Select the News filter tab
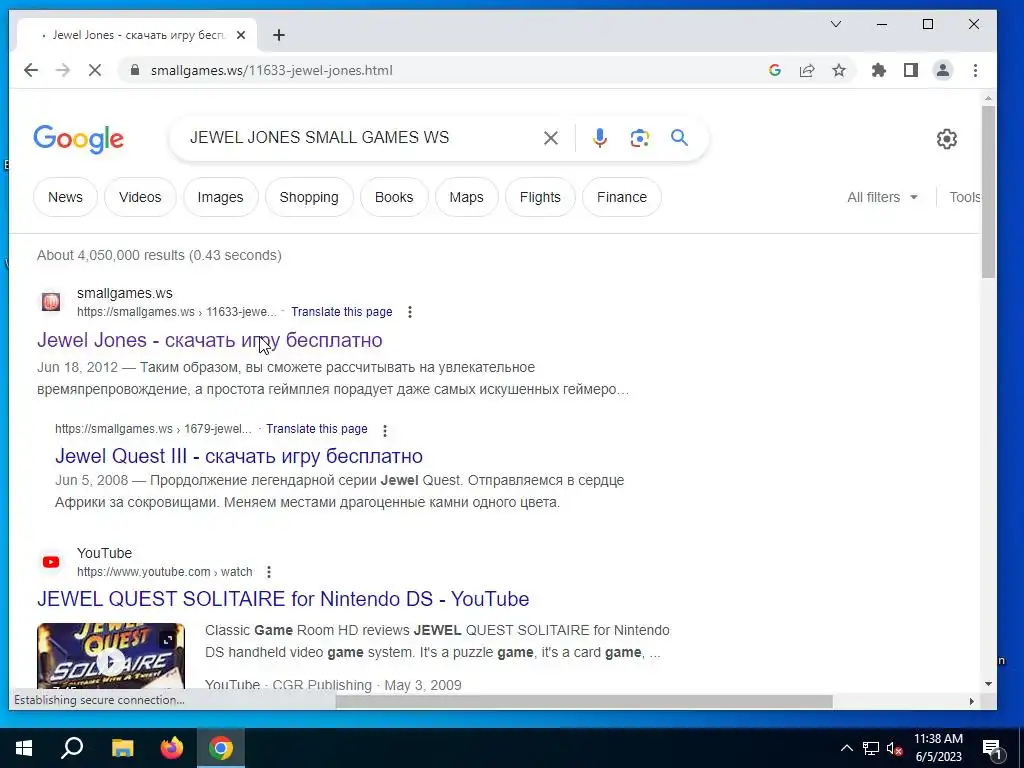Image resolution: width=1024 pixels, height=768 pixels. click(x=65, y=197)
